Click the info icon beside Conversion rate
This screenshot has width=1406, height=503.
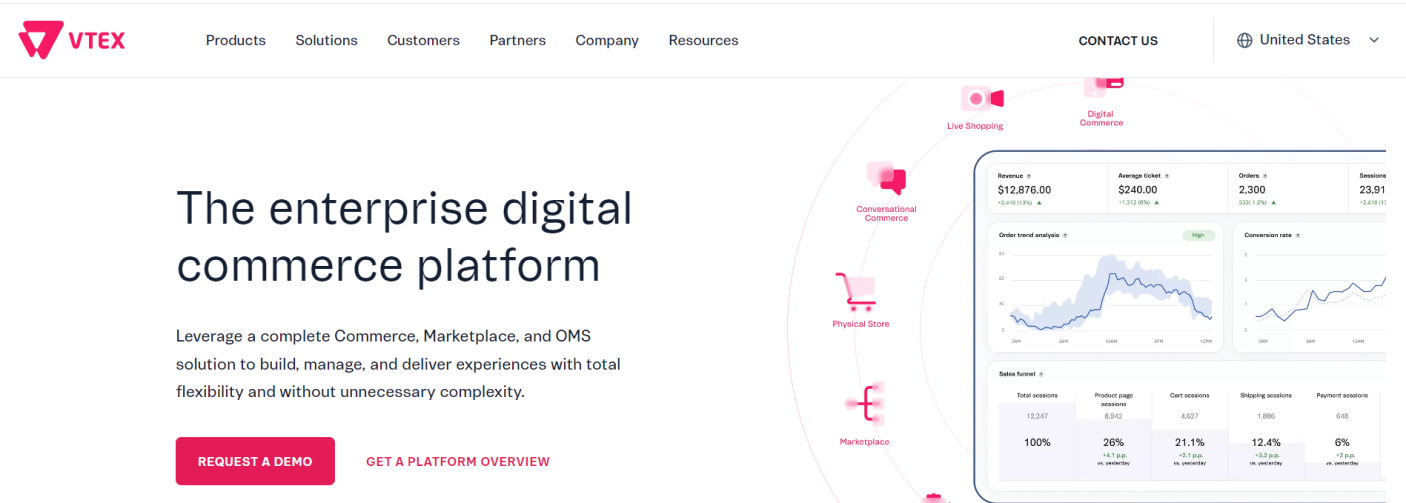(1297, 236)
